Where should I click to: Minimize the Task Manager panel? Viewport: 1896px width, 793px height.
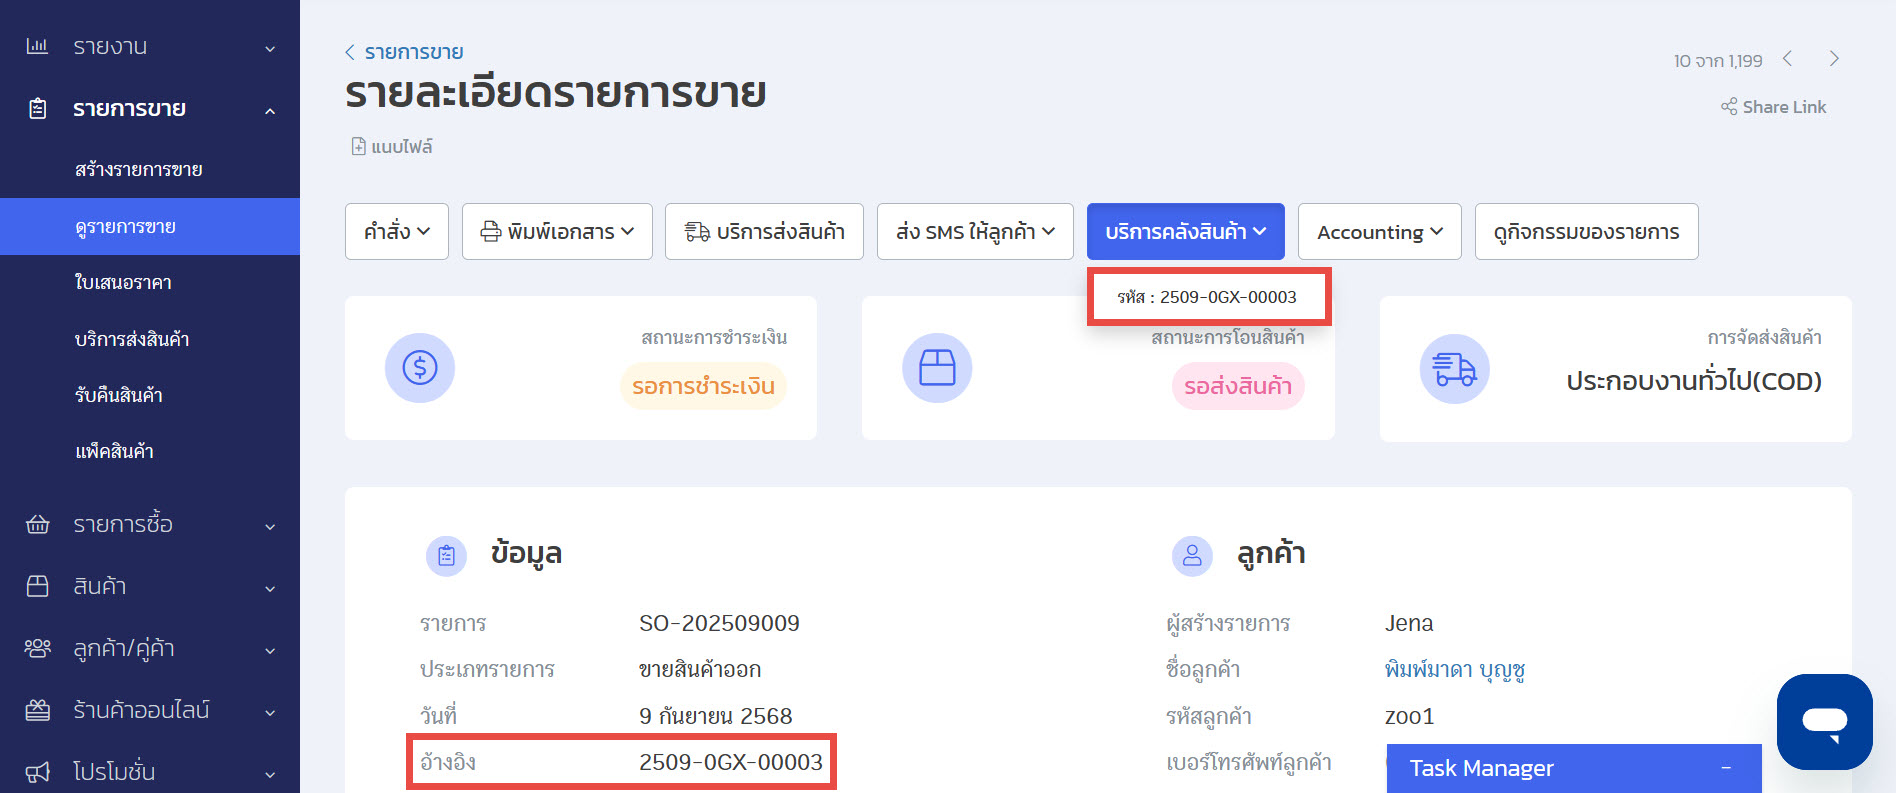click(x=1726, y=768)
